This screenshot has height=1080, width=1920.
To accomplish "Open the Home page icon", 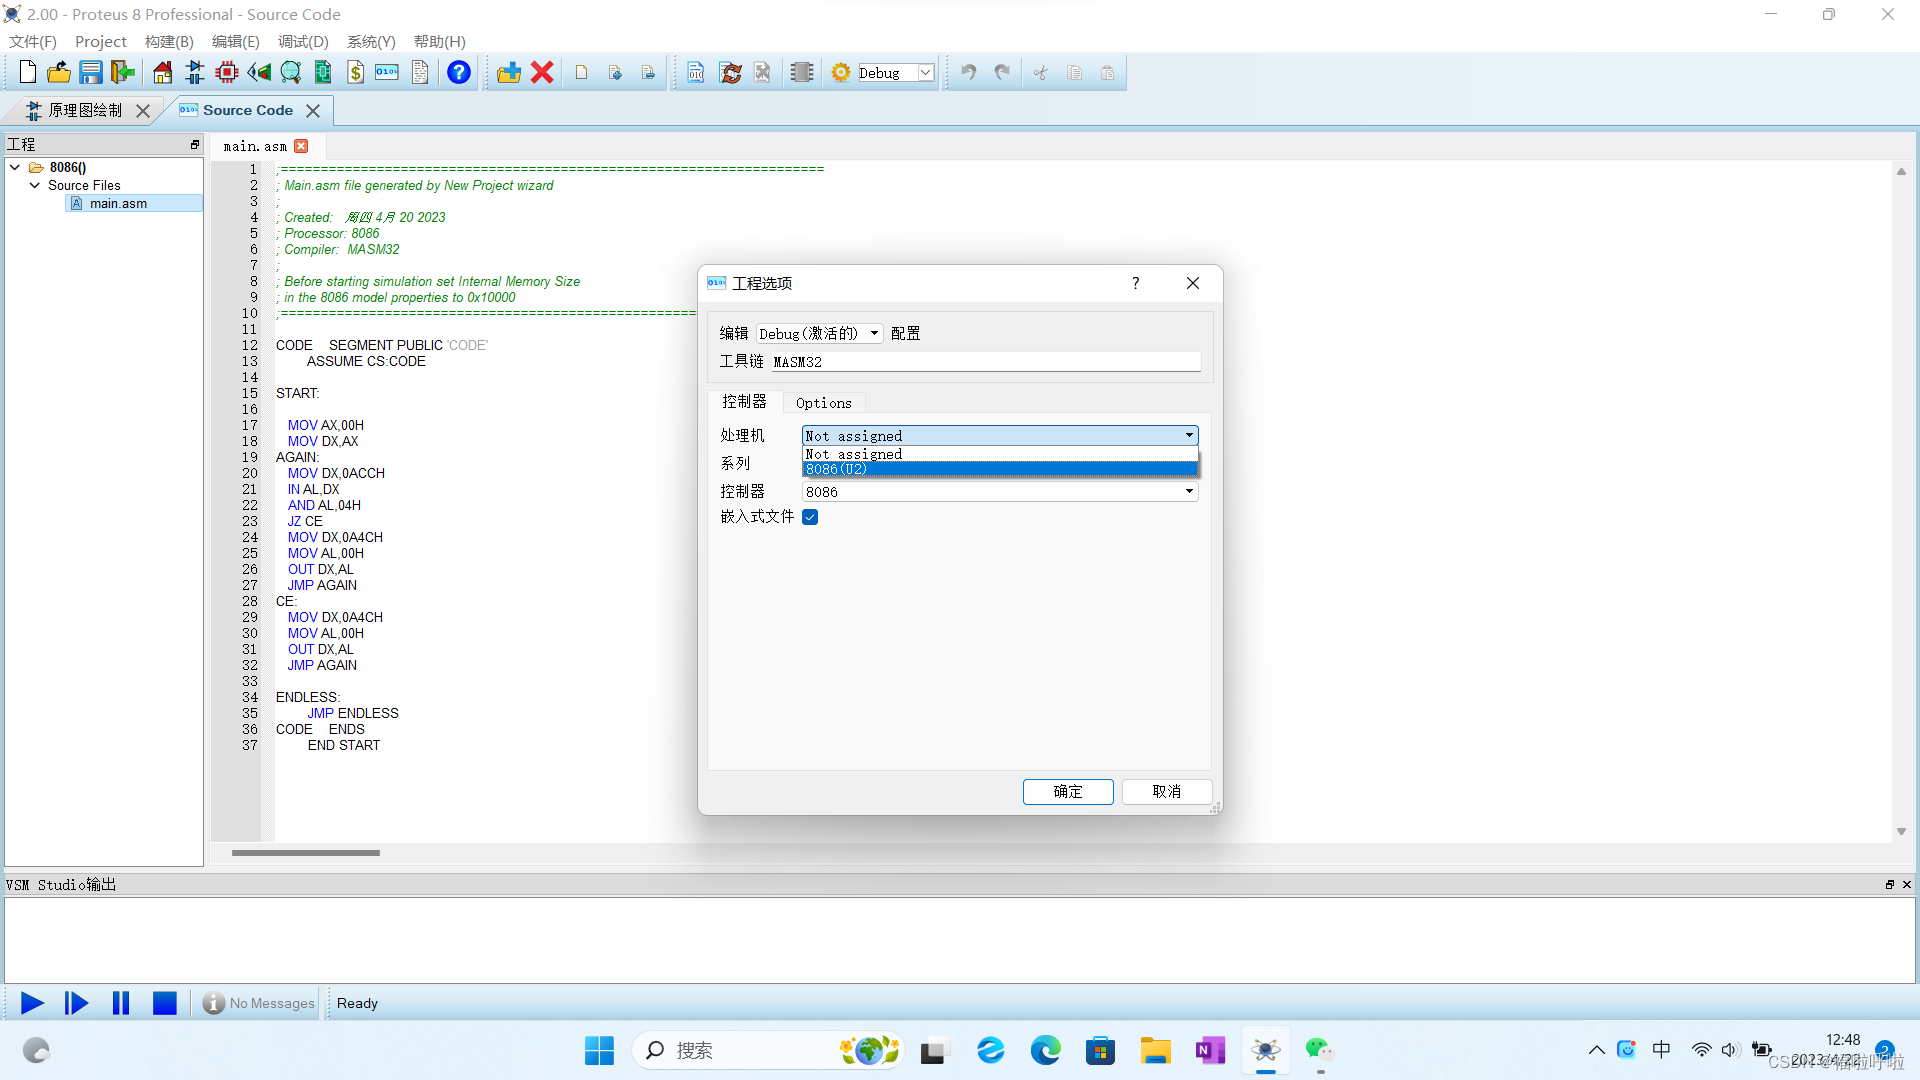I will point(162,72).
